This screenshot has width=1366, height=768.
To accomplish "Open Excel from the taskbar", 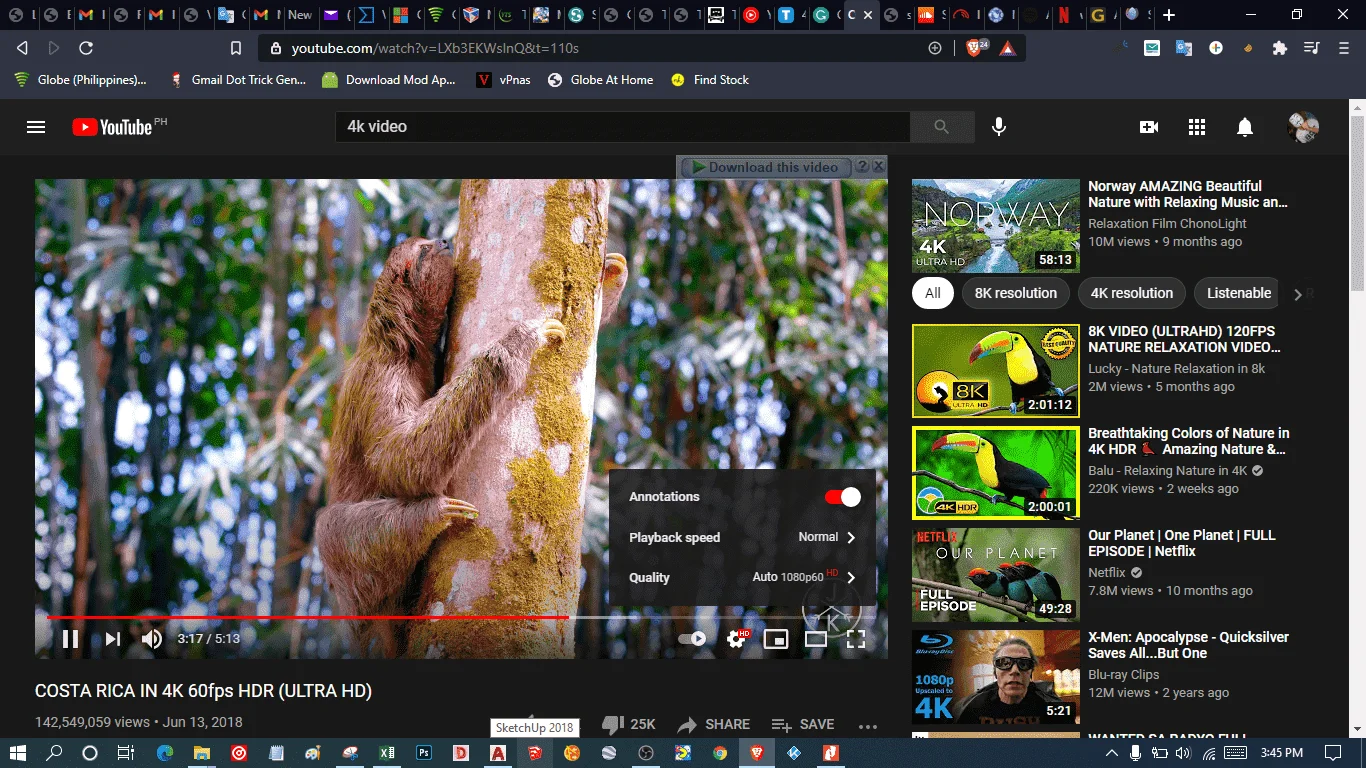I will point(387,752).
